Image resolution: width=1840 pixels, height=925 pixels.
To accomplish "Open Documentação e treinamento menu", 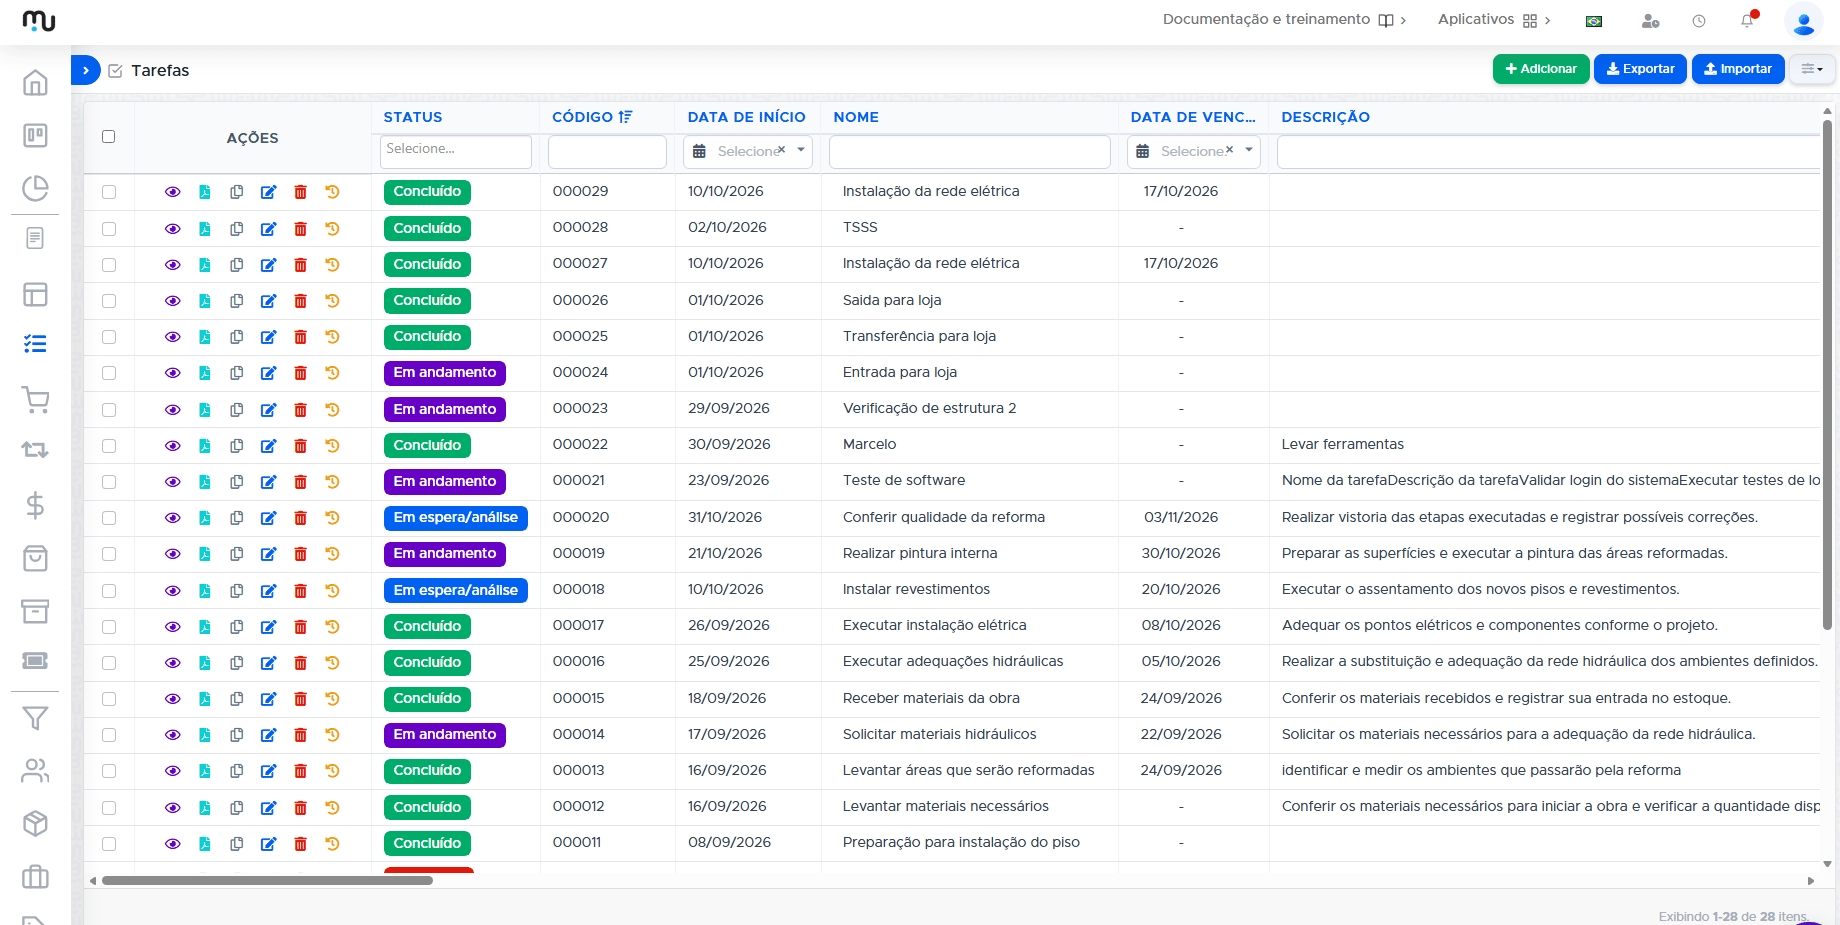I will click(x=1284, y=20).
